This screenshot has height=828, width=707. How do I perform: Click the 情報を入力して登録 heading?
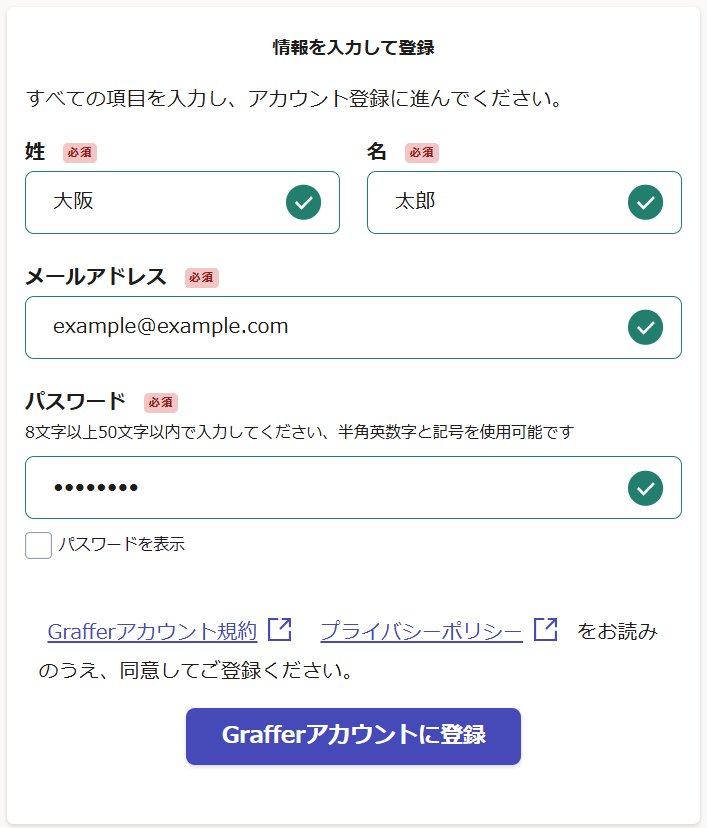pos(353,47)
